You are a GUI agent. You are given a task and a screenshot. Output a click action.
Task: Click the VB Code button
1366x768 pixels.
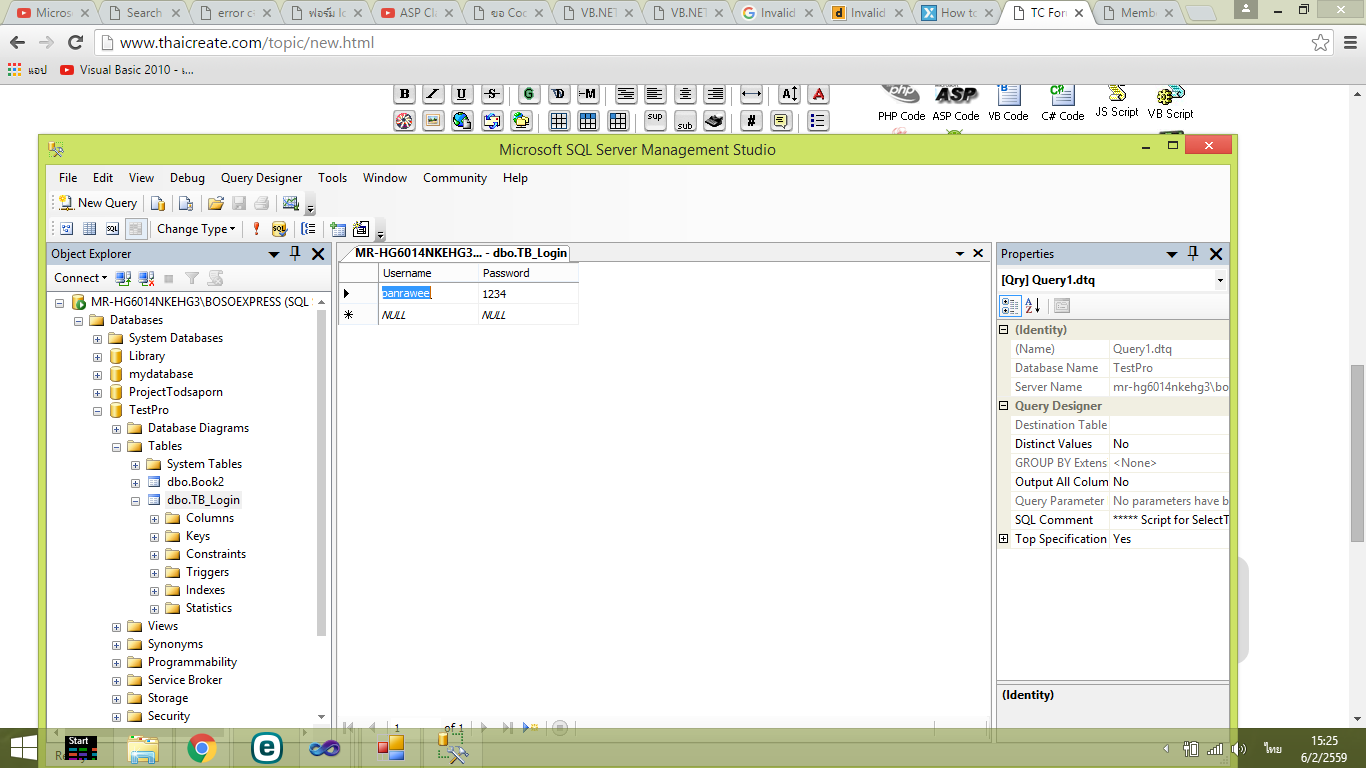point(1008,103)
